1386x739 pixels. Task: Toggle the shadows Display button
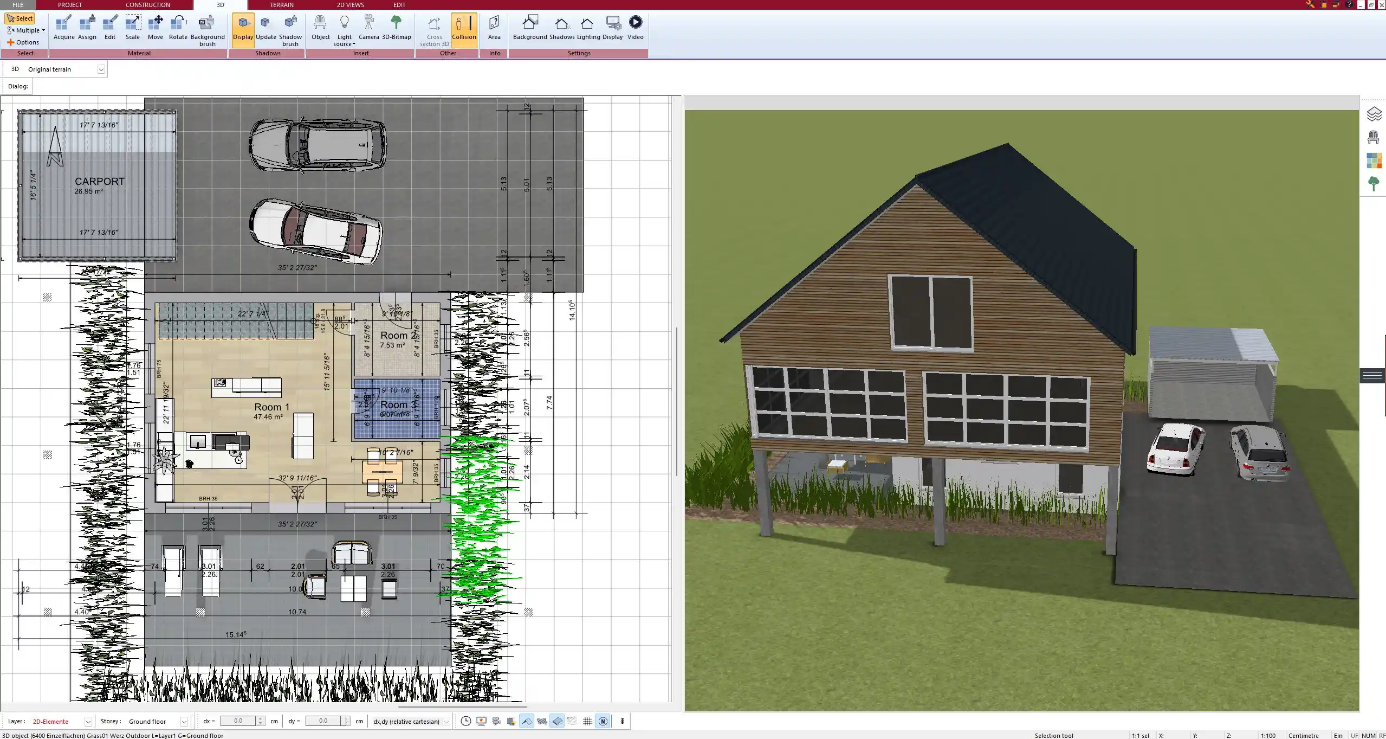tap(243, 27)
